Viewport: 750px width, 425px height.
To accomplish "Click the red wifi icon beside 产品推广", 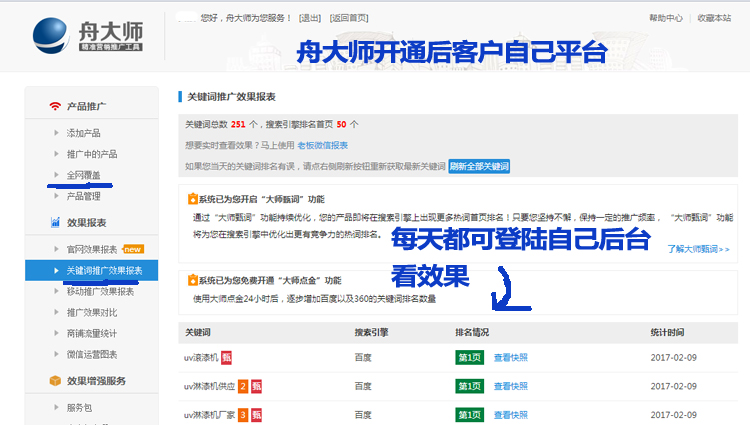I will click(55, 106).
